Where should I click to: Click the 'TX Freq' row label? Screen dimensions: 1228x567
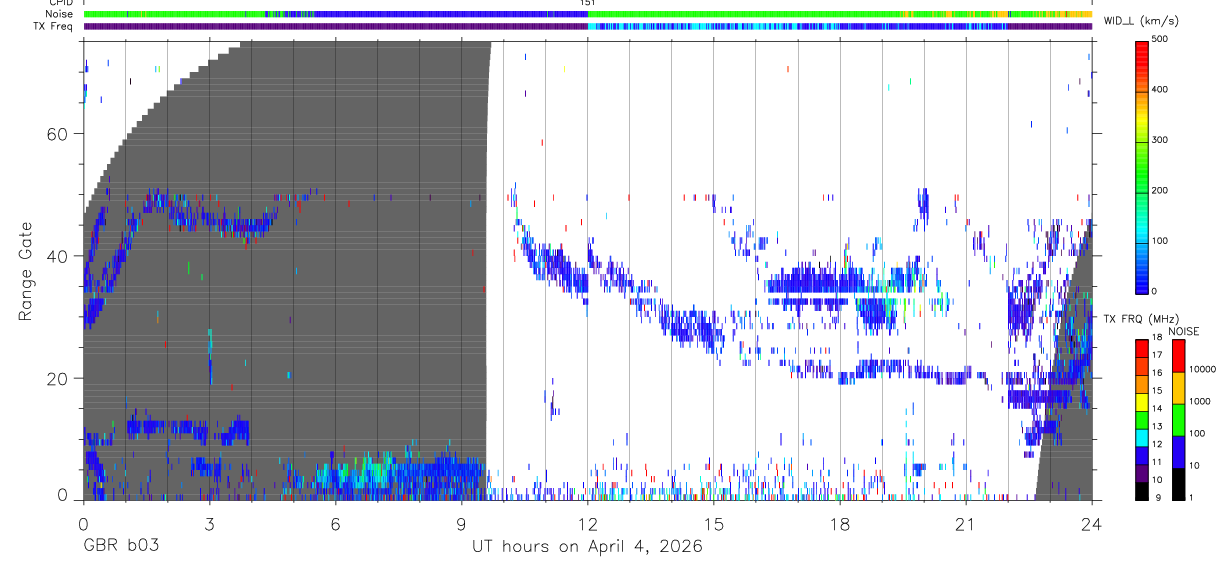point(52,26)
